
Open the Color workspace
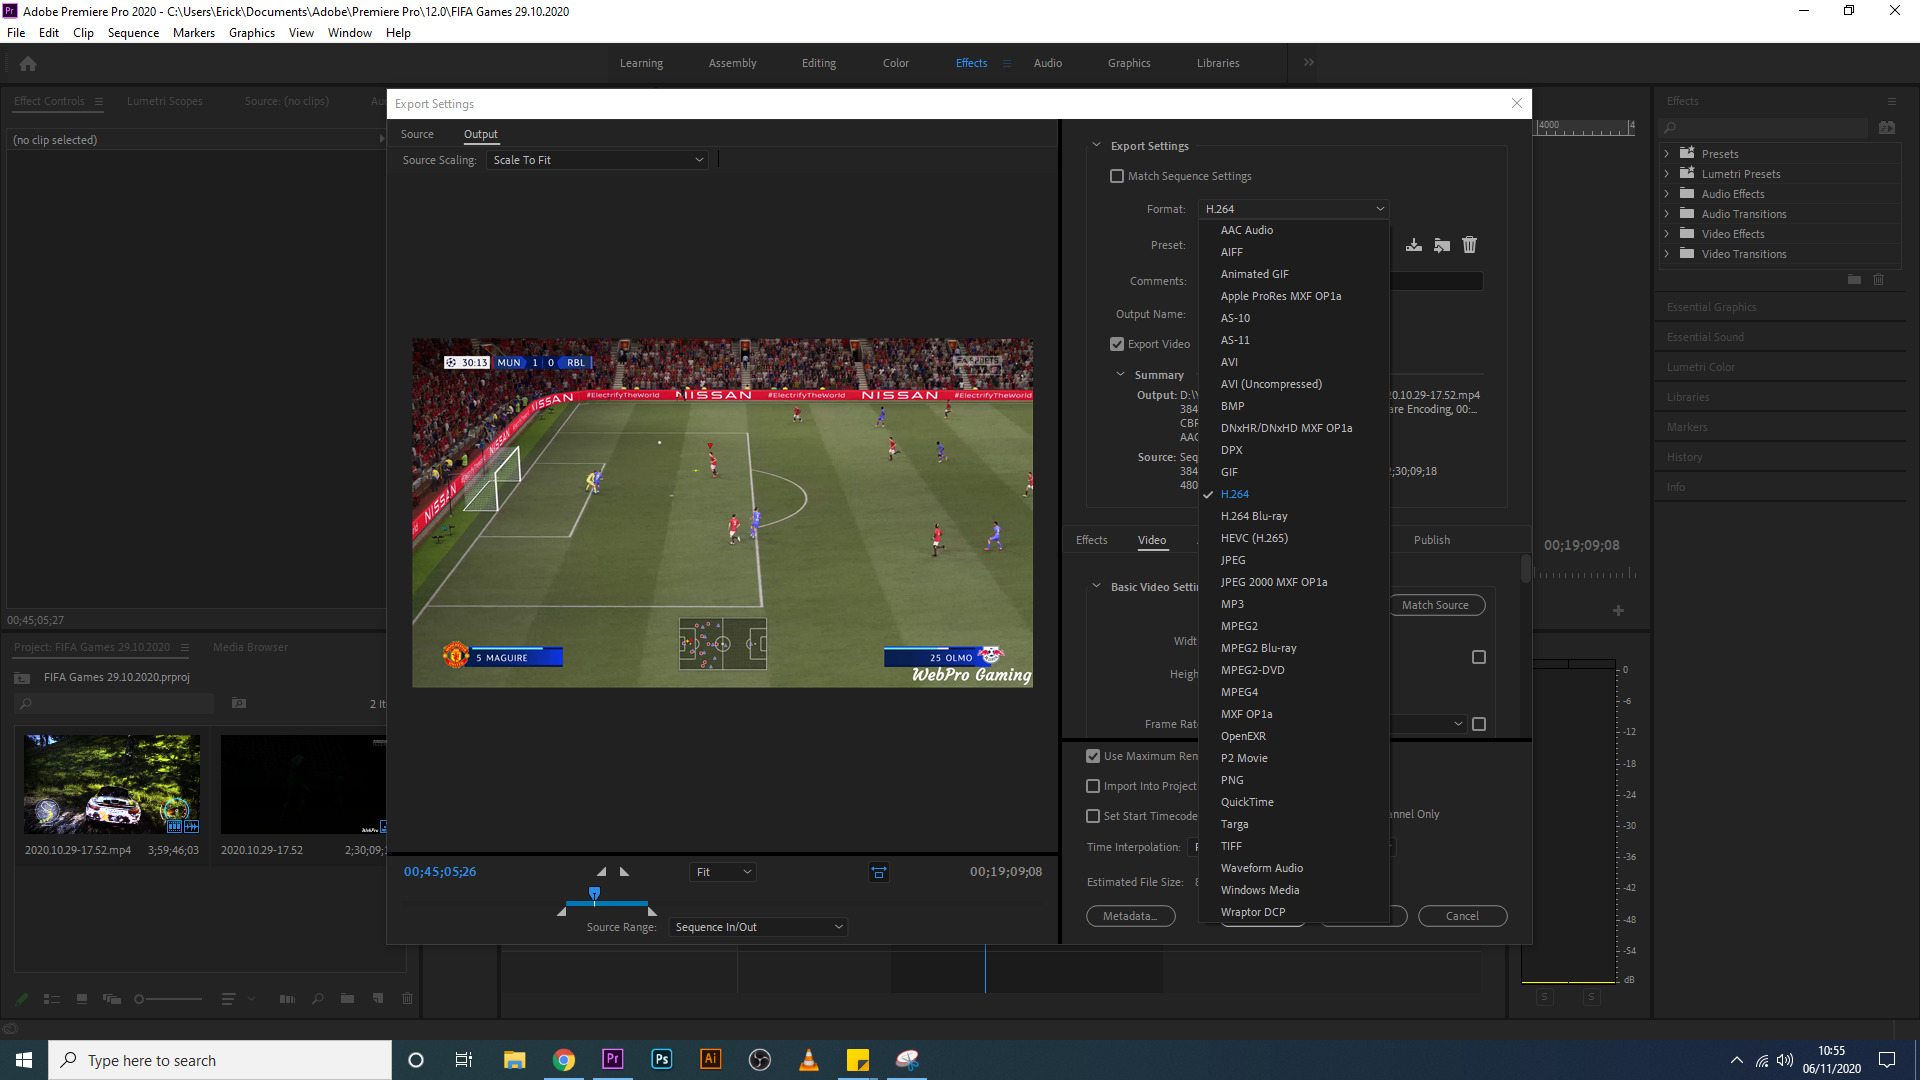[x=896, y=63]
